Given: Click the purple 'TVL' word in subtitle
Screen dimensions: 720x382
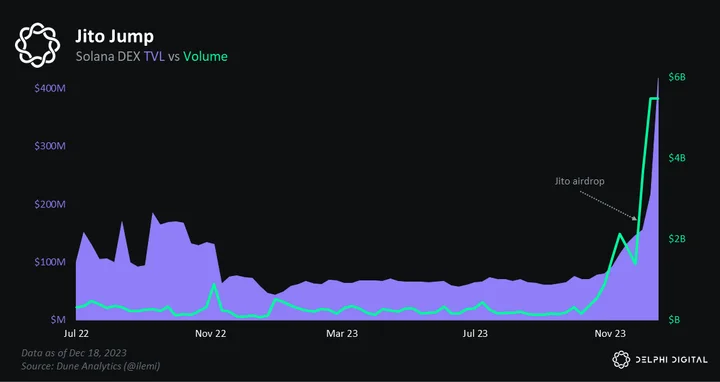Looking at the screenshot, I should 154,56.
